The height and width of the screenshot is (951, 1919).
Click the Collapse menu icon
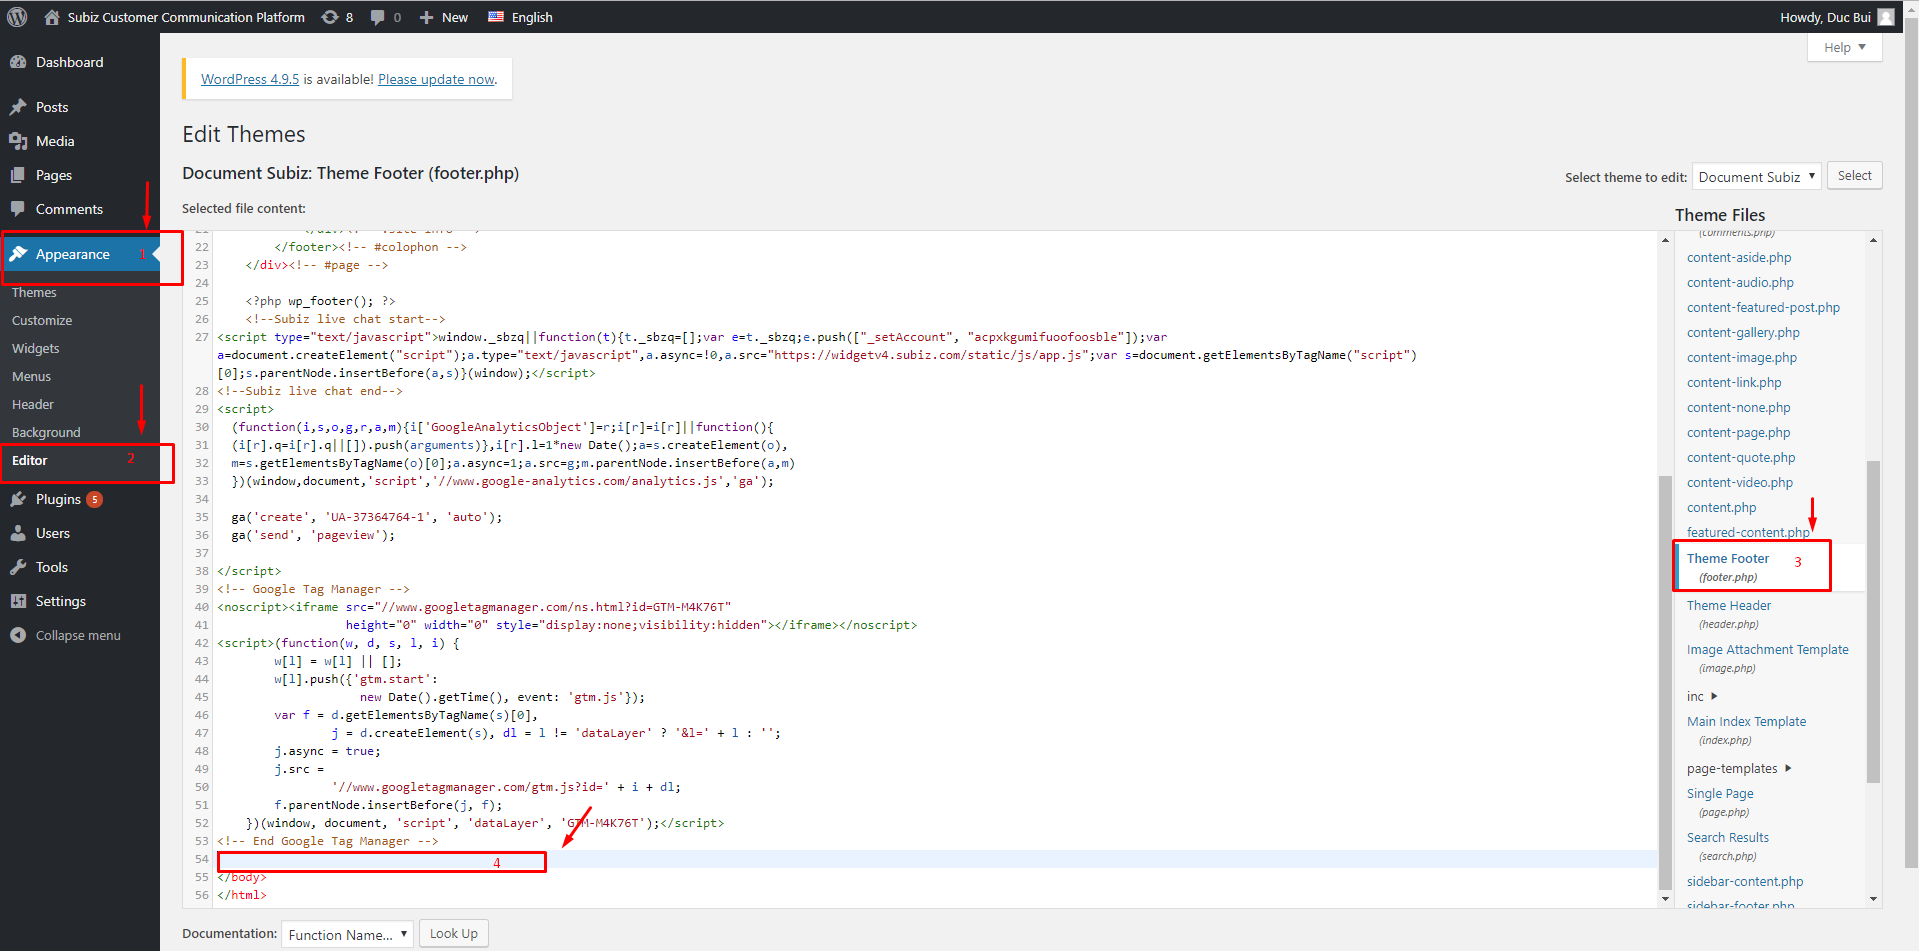coord(18,635)
